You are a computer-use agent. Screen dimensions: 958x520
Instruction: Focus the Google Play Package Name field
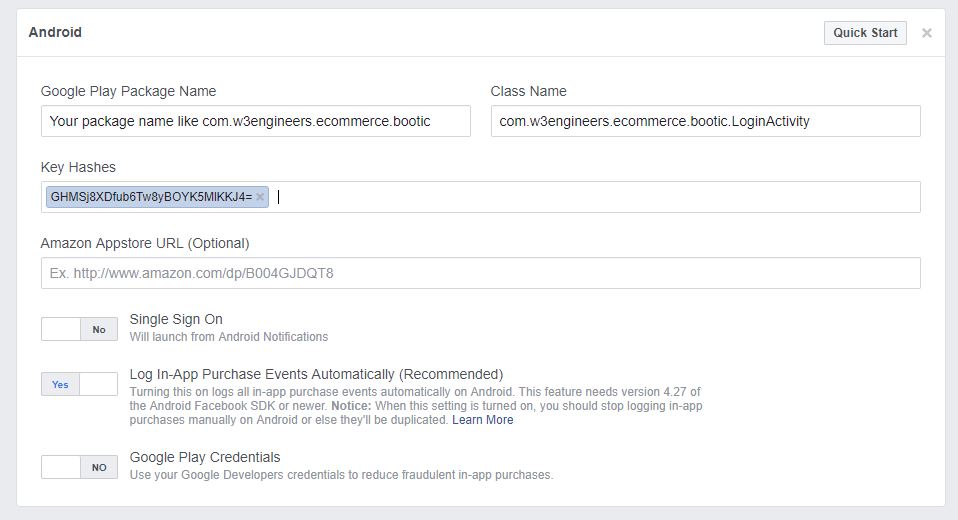click(255, 121)
